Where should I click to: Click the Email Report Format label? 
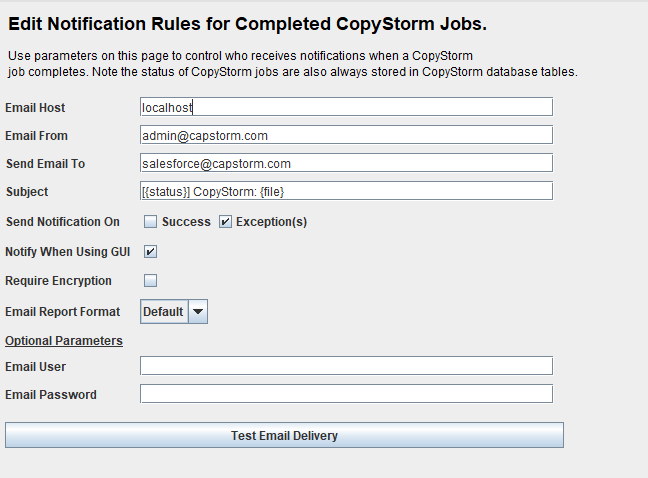pos(63,312)
